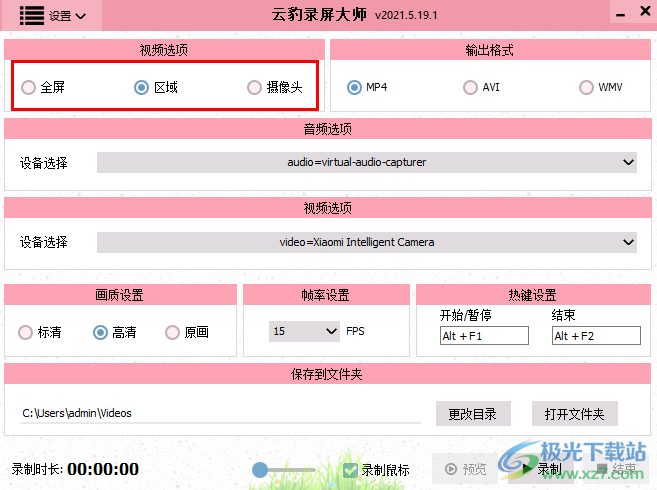Viewport: 657px width, 490px height.
Task: Open the FPS frame rate dropdown
Action: coord(304,331)
